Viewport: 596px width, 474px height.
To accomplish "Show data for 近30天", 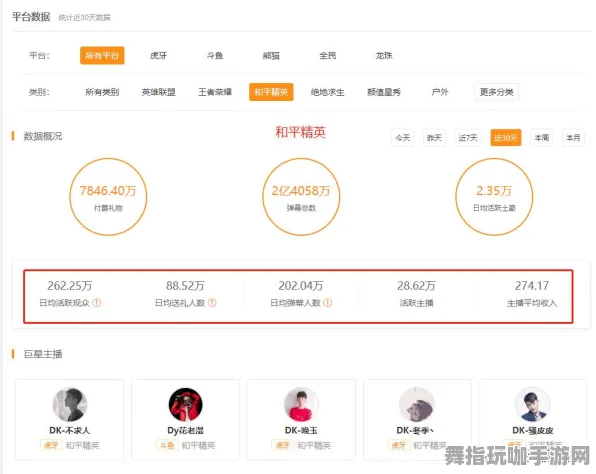I will pyautogui.click(x=506, y=138).
